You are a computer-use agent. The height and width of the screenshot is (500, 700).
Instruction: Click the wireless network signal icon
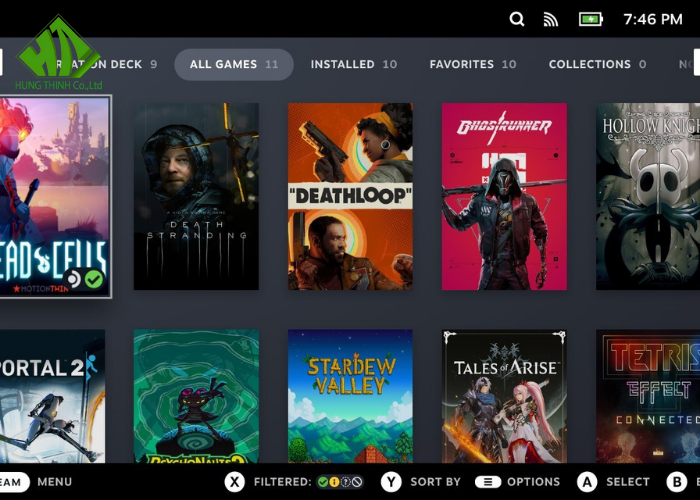coord(551,19)
